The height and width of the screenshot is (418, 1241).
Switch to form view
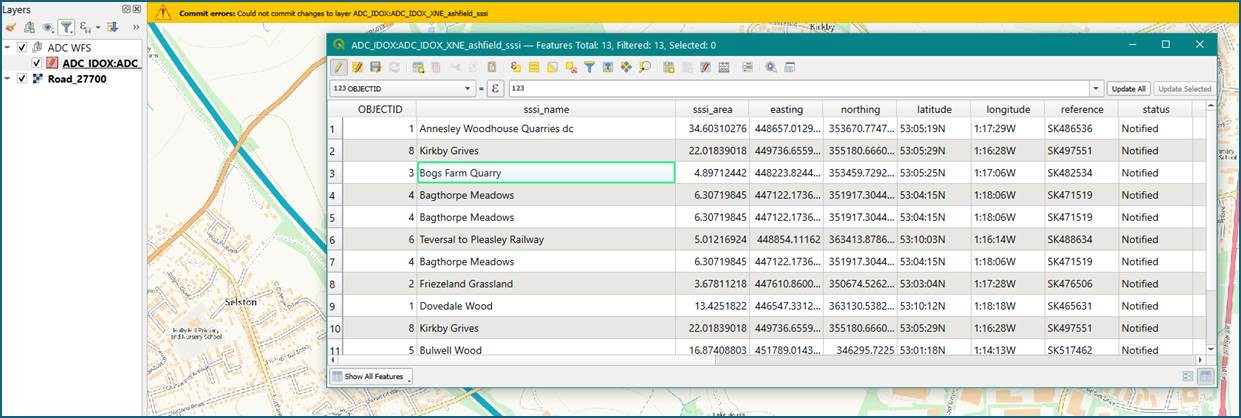pos(1188,376)
